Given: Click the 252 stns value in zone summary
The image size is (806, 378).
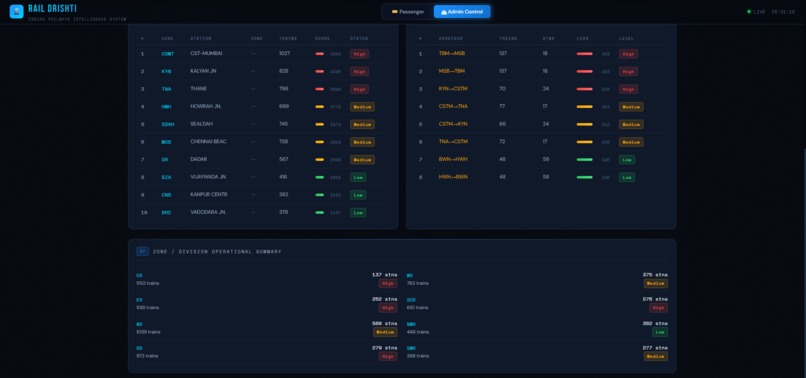Looking at the screenshot, I should pyautogui.click(x=384, y=299).
